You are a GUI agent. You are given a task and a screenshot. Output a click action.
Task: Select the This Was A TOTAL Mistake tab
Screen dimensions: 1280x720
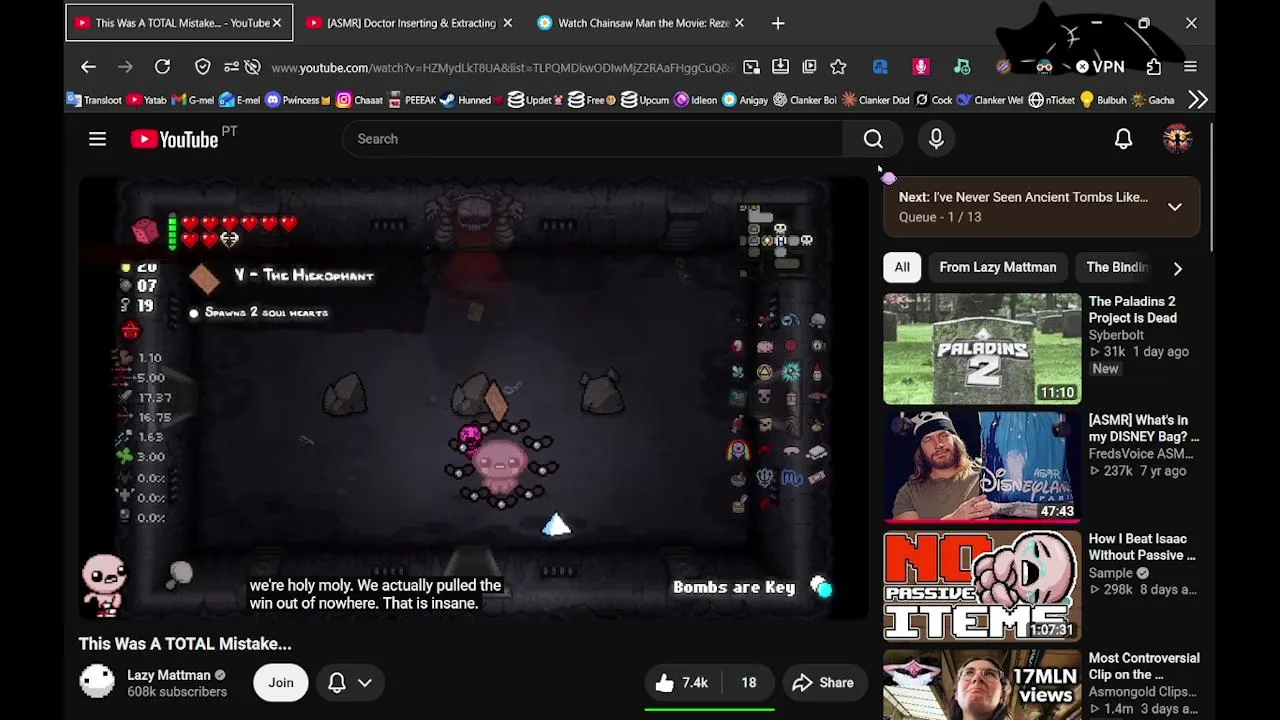click(x=179, y=23)
